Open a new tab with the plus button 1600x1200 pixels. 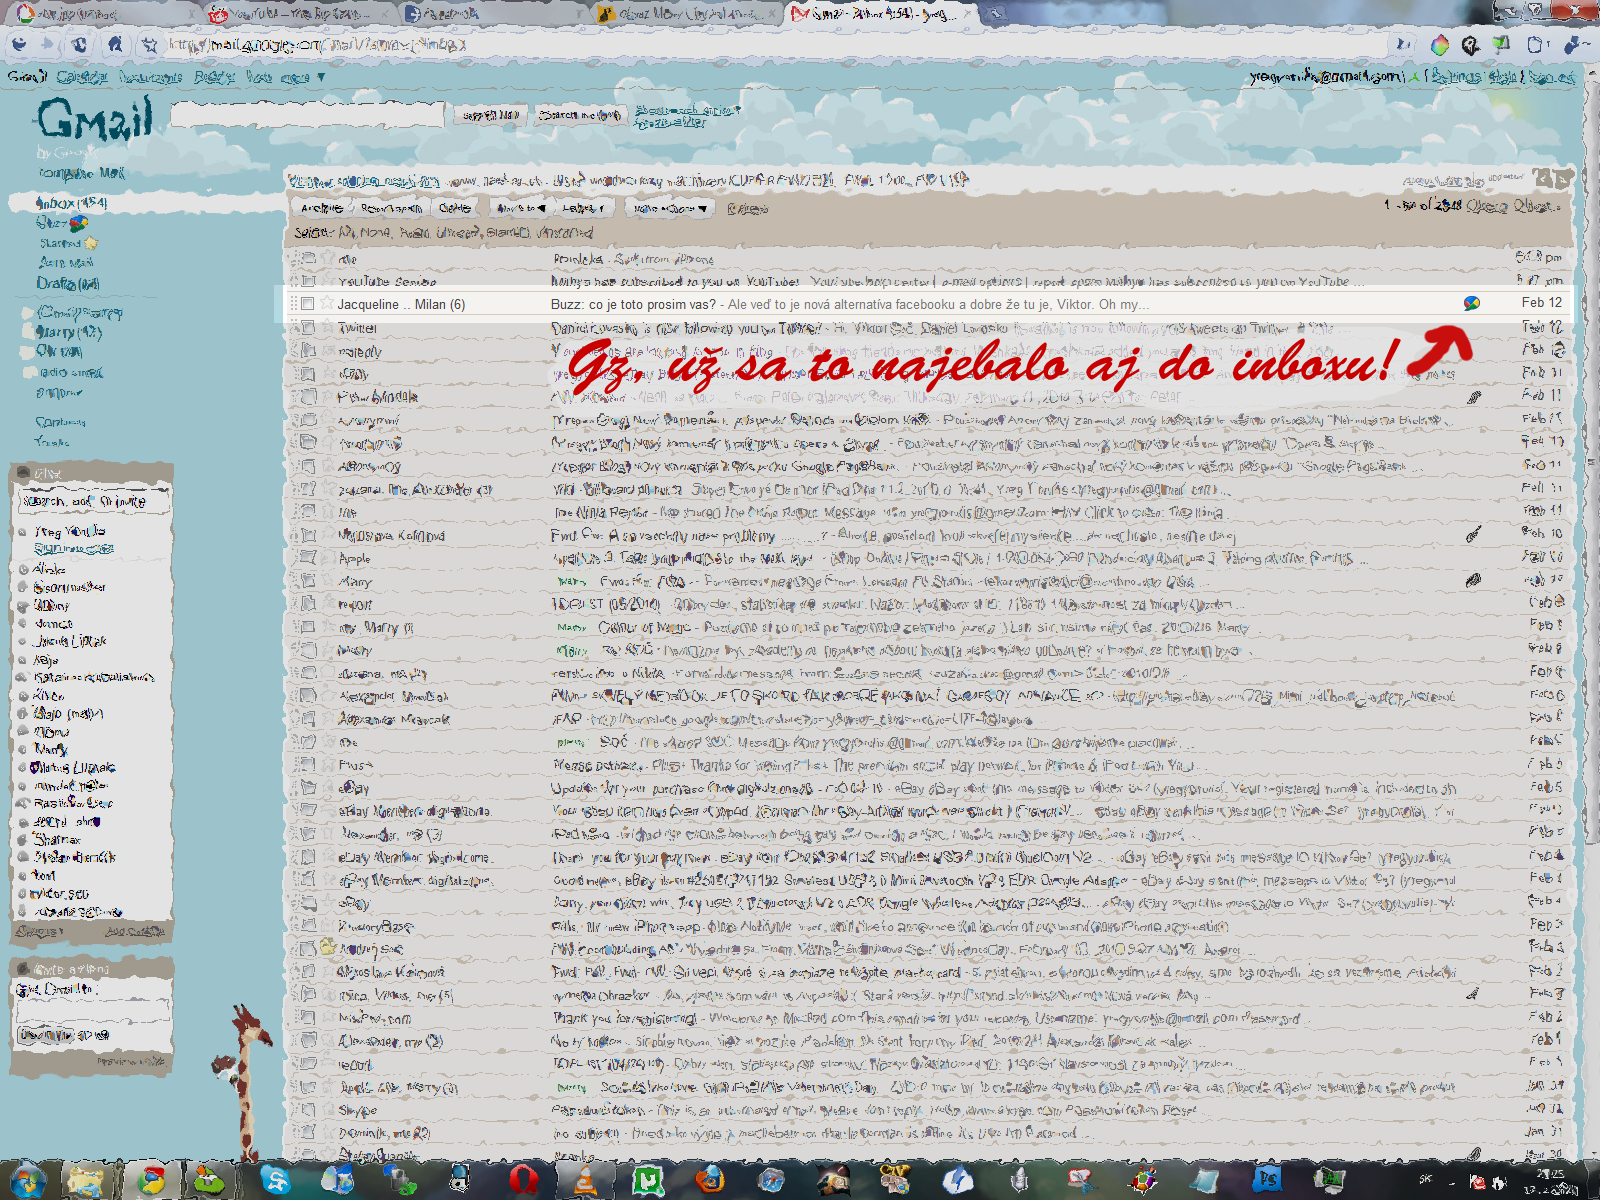coord(995,13)
